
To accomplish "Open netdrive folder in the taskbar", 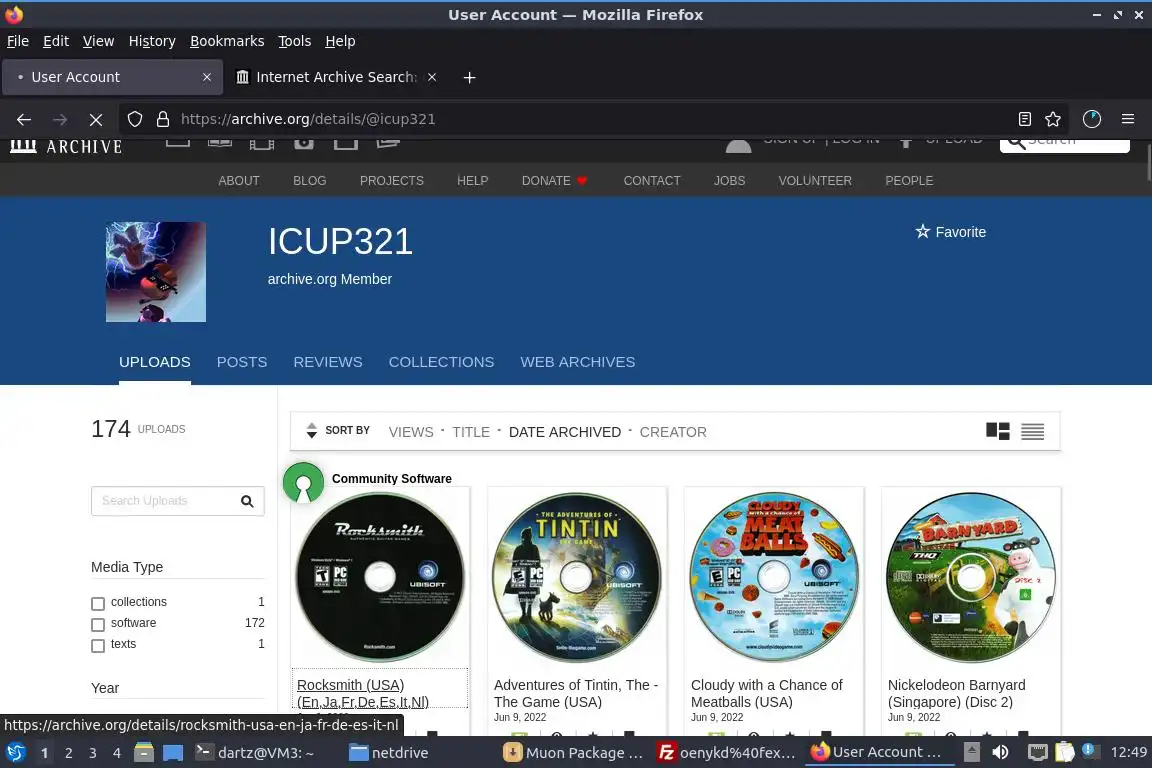I will pyautogui.click(x=389, y=753).
